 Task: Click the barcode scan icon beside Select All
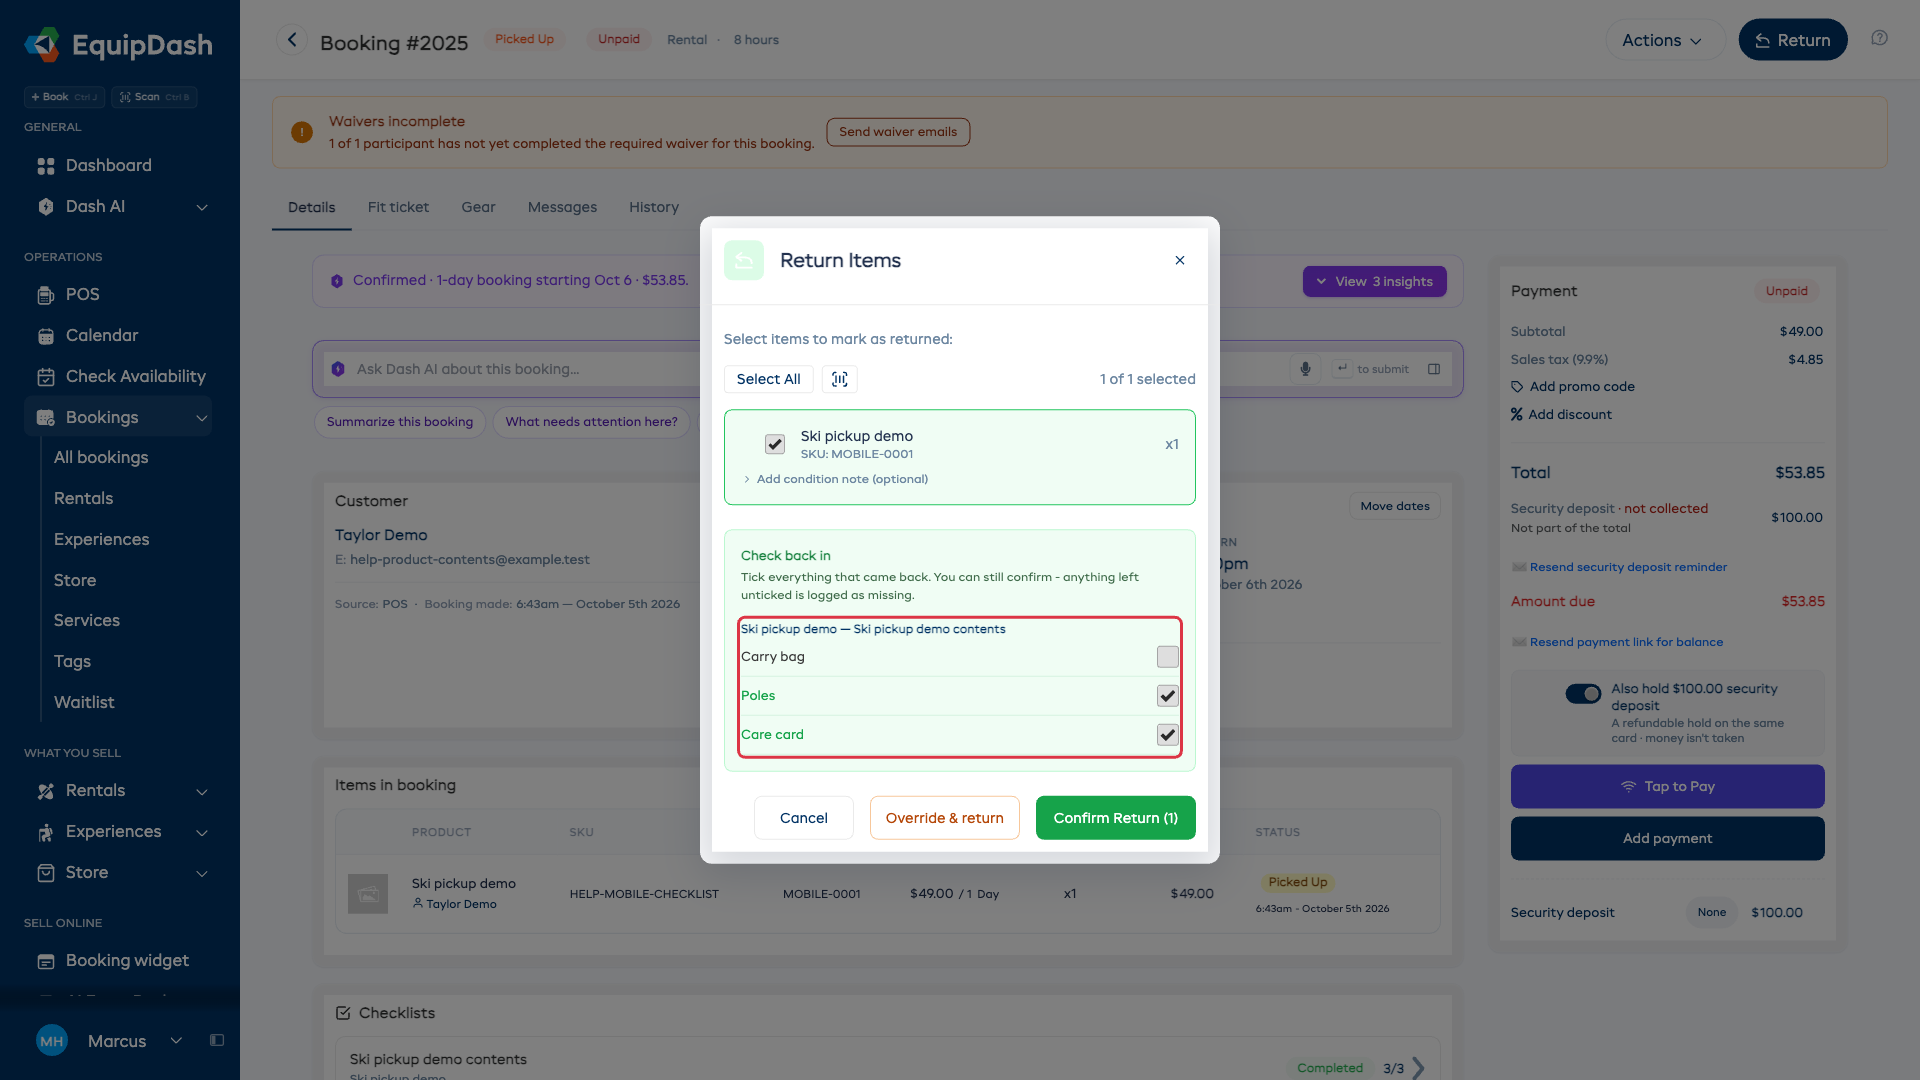pyautogui.click(x=840, y=379)
